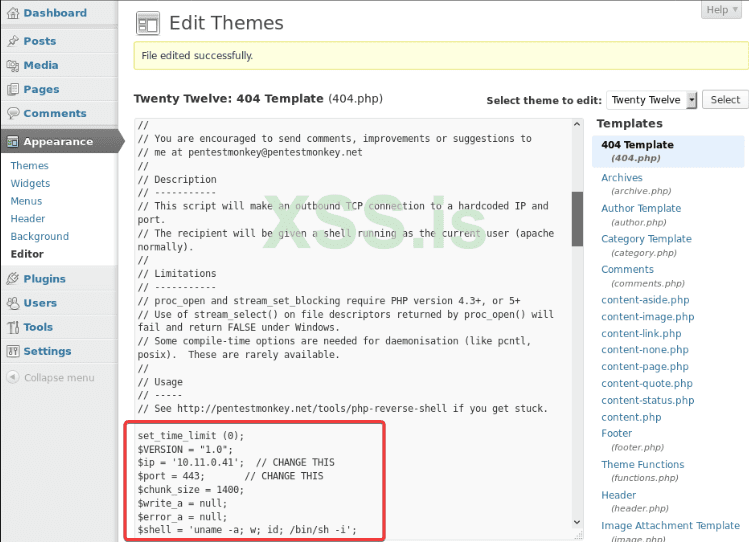Open the Footer template

tap(617, 433)
